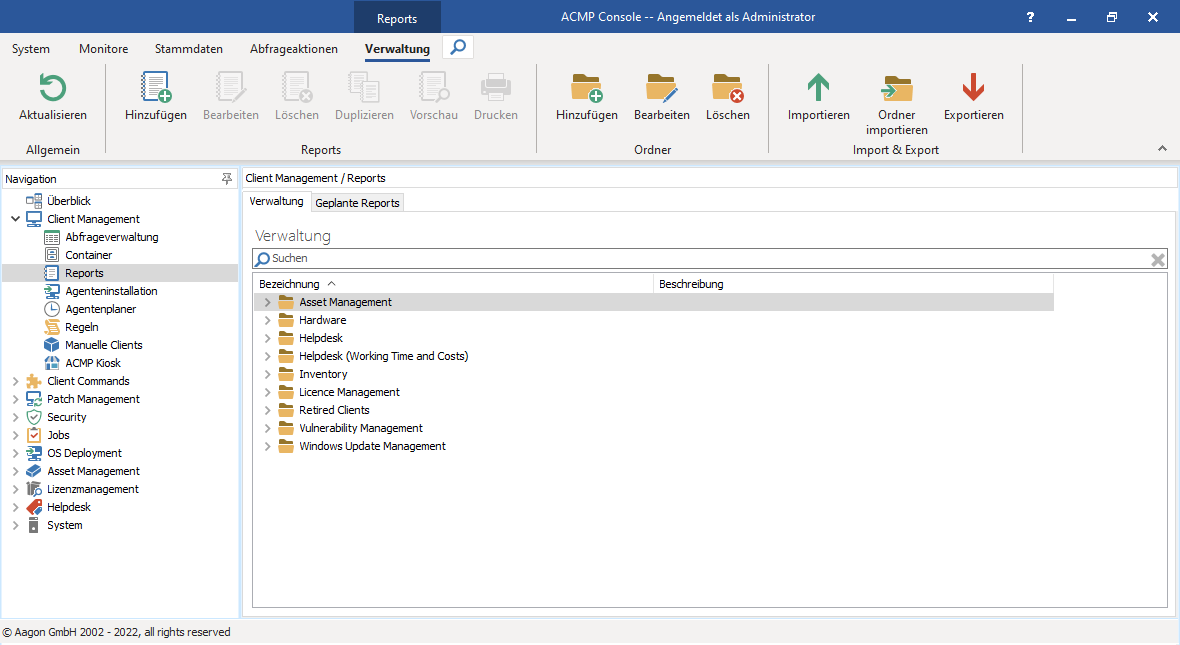
Task: Expand the Helpdesk (Working Time and Costs) folder
Action: point(267,357)
